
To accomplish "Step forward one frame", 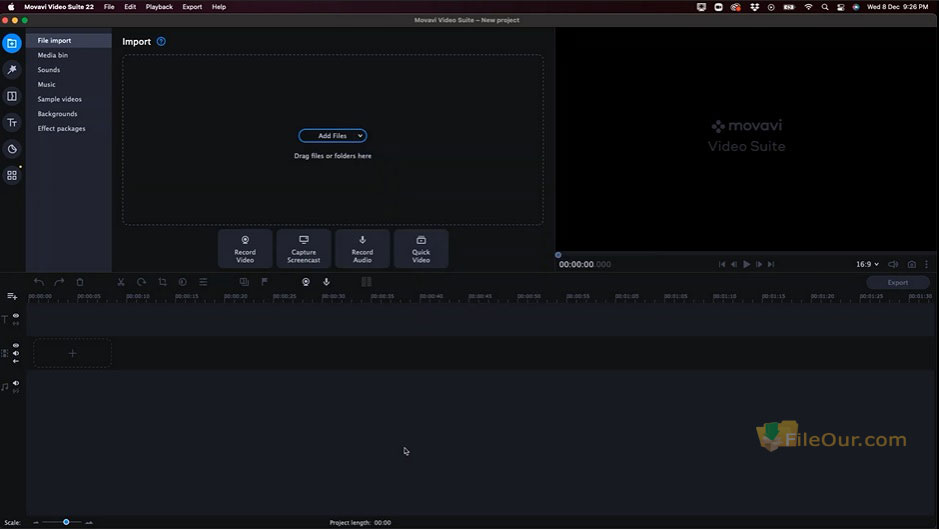I will coord(759,264).
